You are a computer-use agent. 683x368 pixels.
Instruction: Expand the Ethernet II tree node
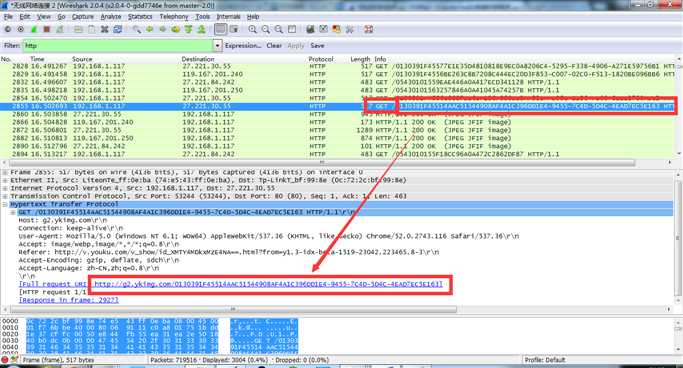point(5,180)
